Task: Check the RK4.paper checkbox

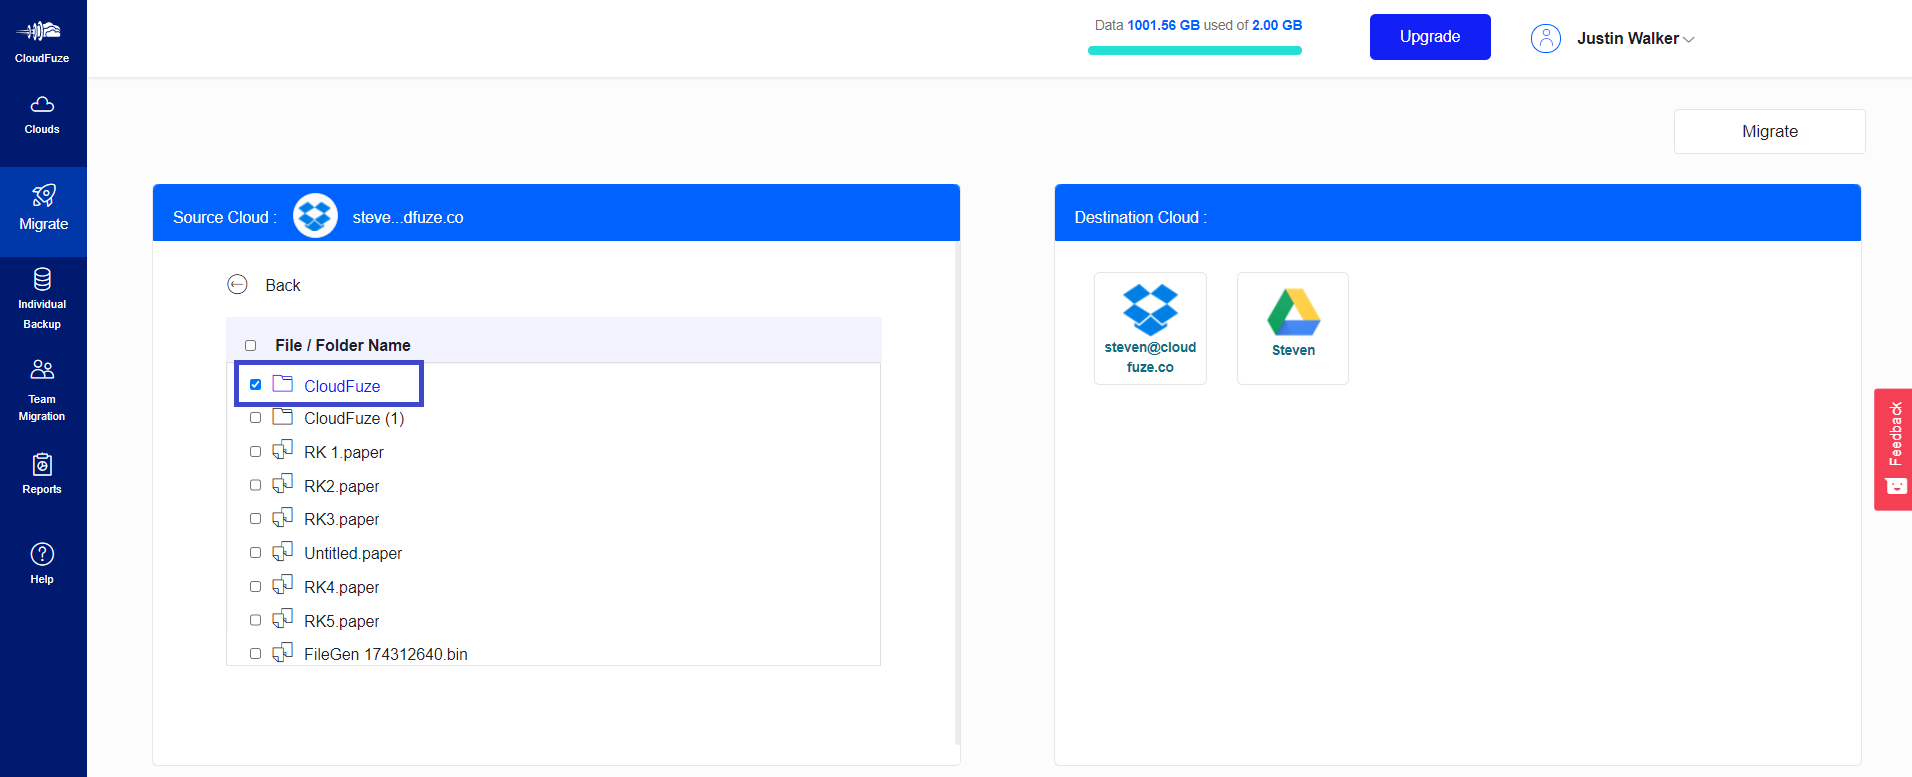Action: 255,587
